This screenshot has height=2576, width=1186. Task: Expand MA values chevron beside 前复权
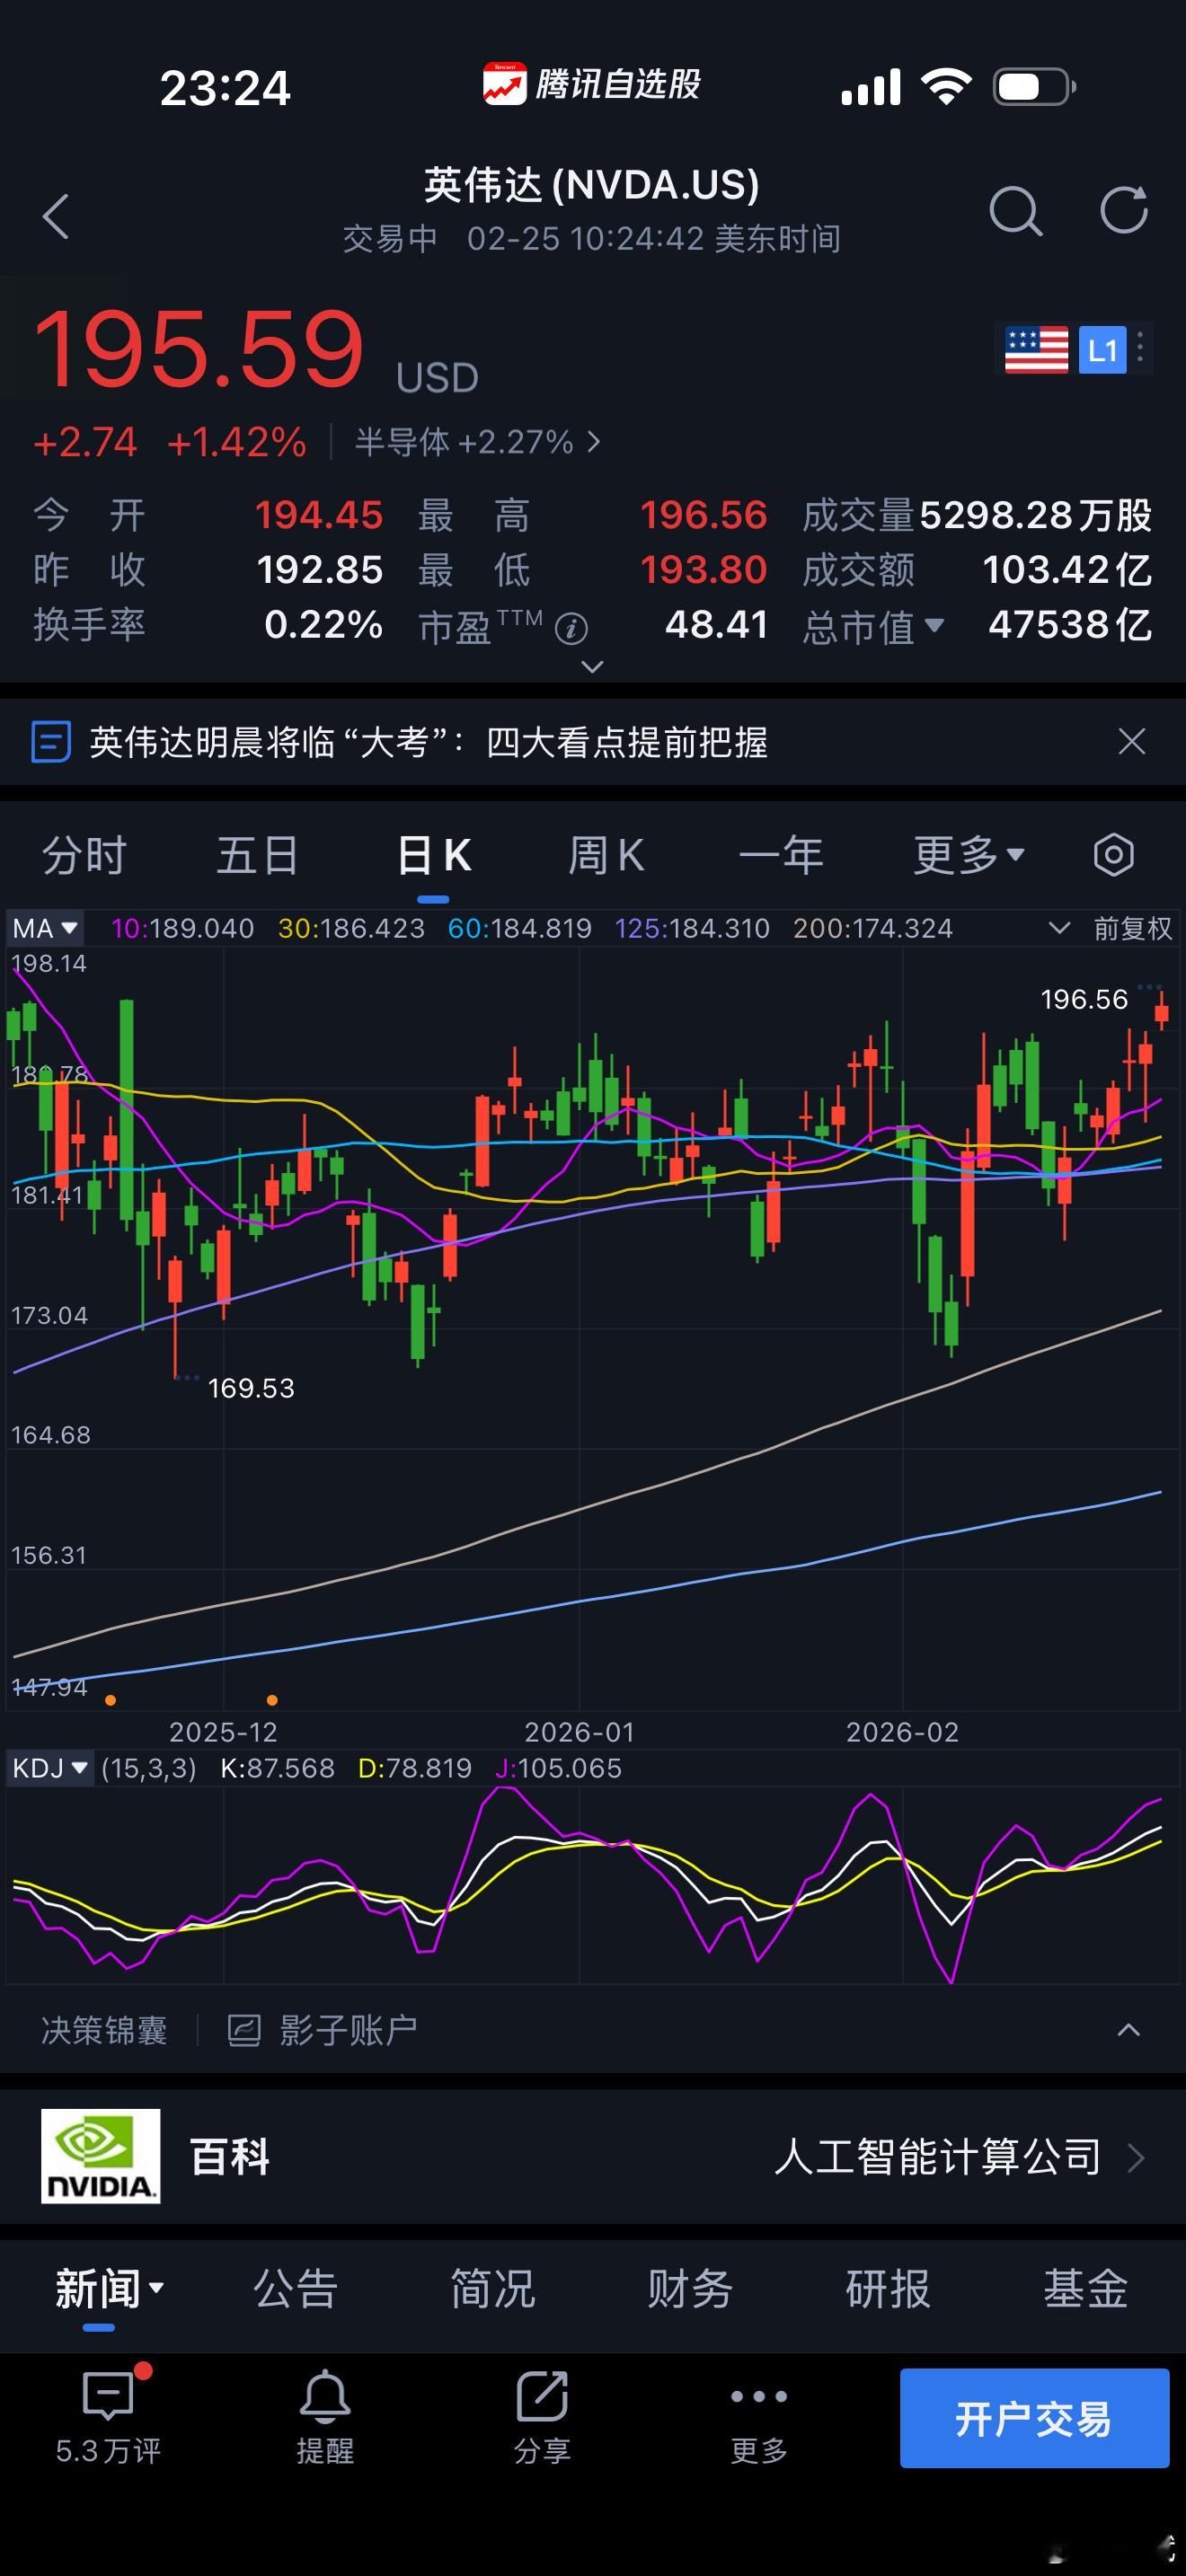[1059, 928]
